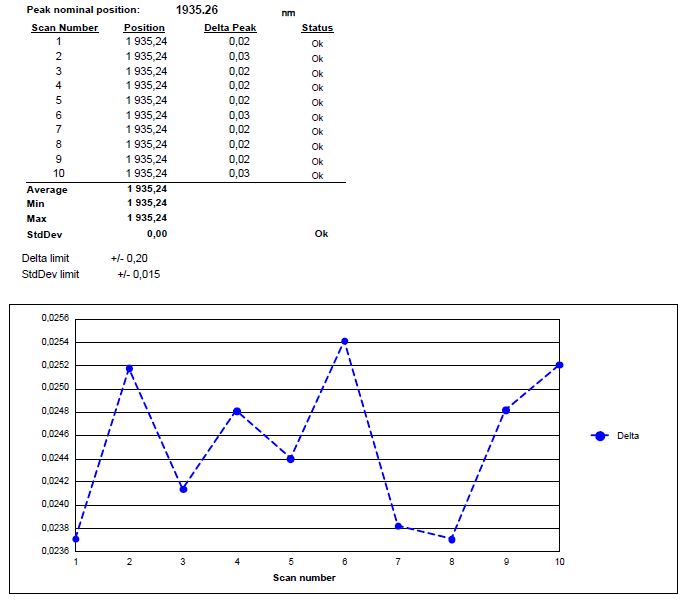Image resolution: width=691 pixels, height=609 pixels.
Task: Click Delta Peak value 0,02 for scan 4
Action: [x=239, y=85]
